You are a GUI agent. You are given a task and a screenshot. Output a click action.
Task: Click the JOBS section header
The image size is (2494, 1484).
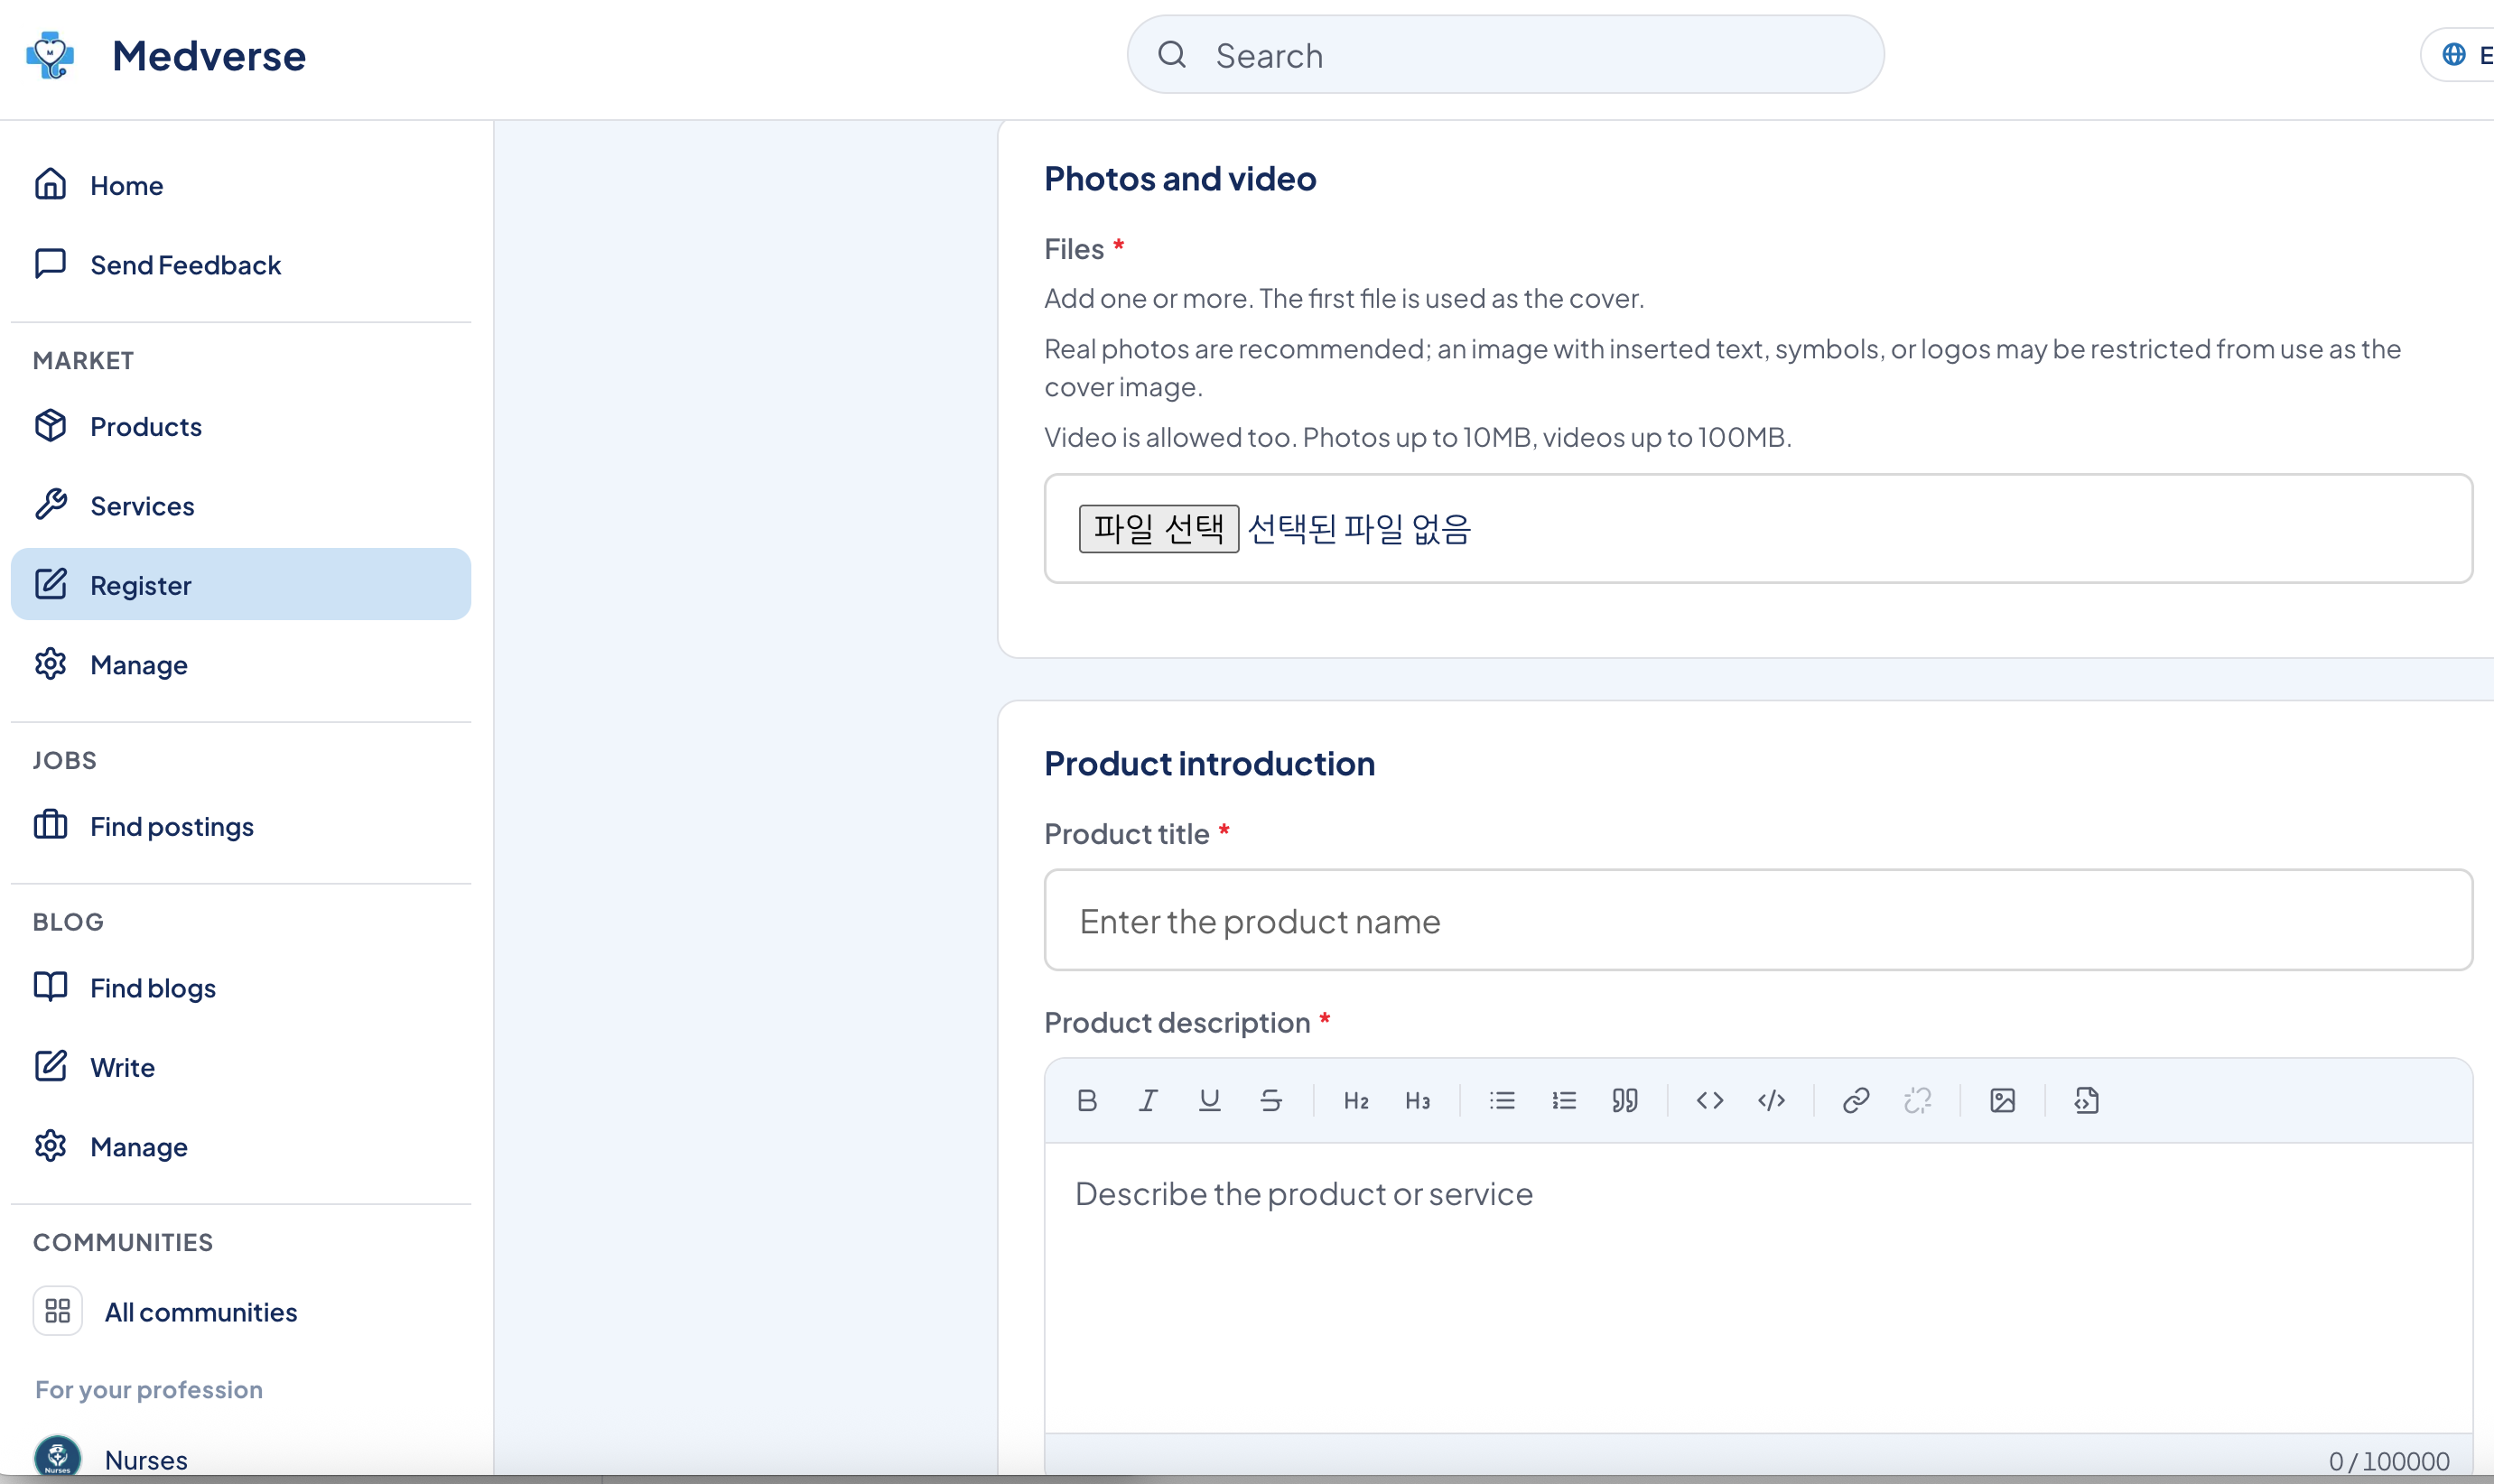65,760
